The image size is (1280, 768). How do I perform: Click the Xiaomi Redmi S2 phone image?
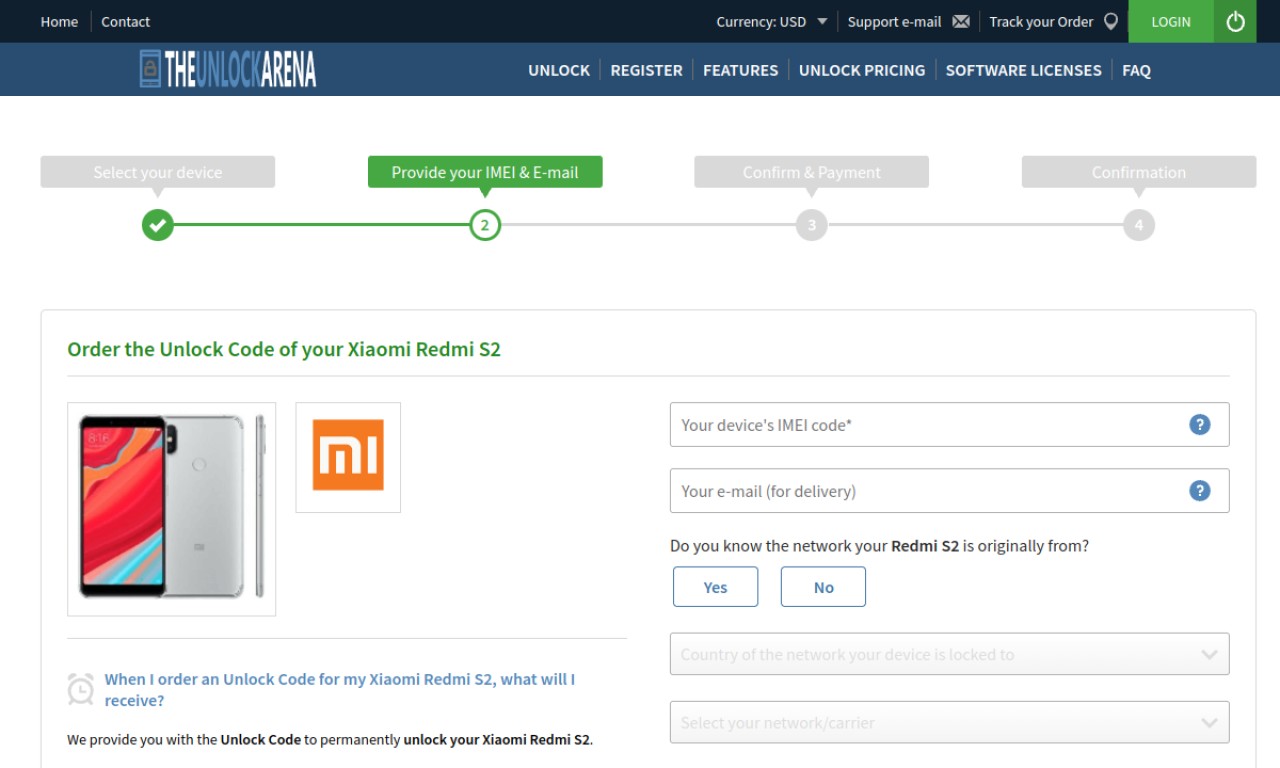[171, 508]
